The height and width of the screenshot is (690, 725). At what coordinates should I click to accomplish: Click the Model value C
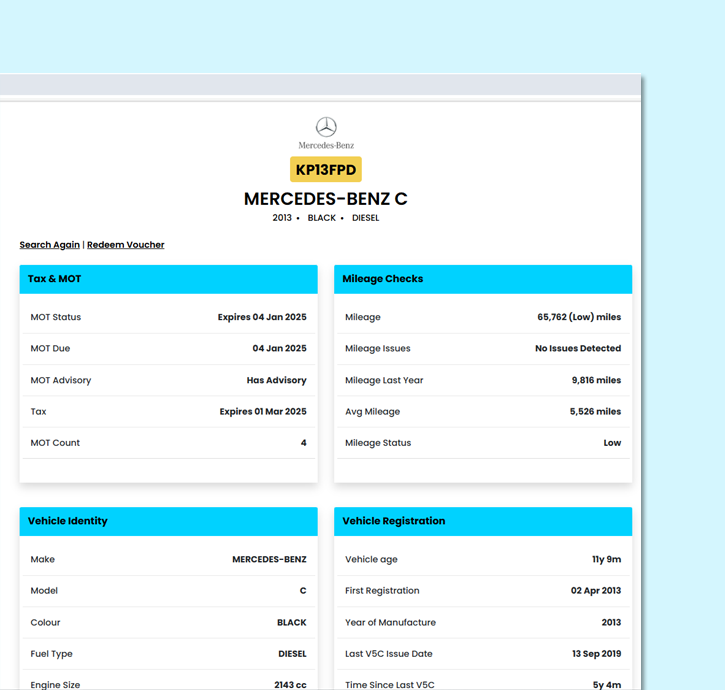(x=303, y=591)
